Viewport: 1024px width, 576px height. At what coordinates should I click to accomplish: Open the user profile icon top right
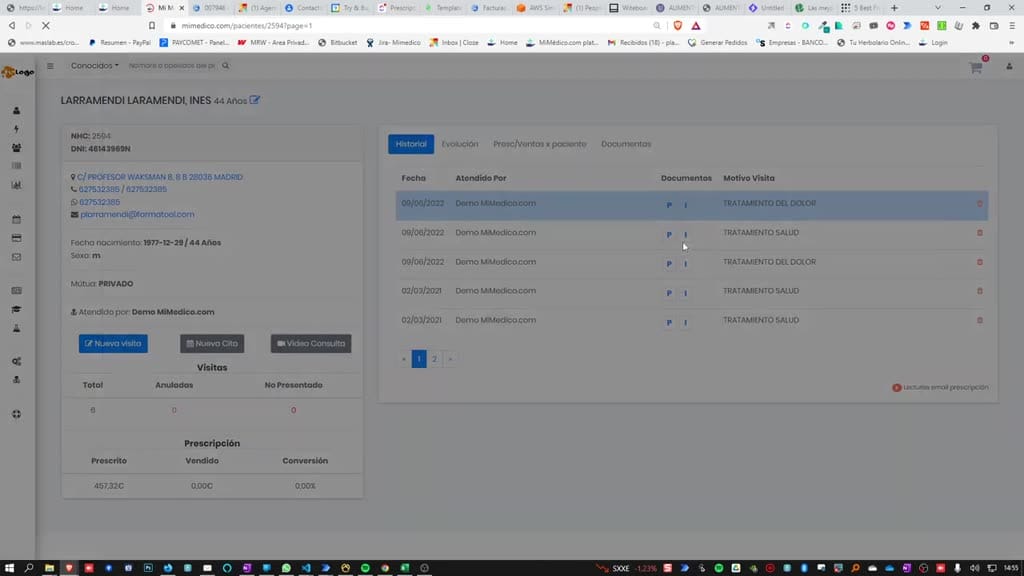pos(1009,67)
